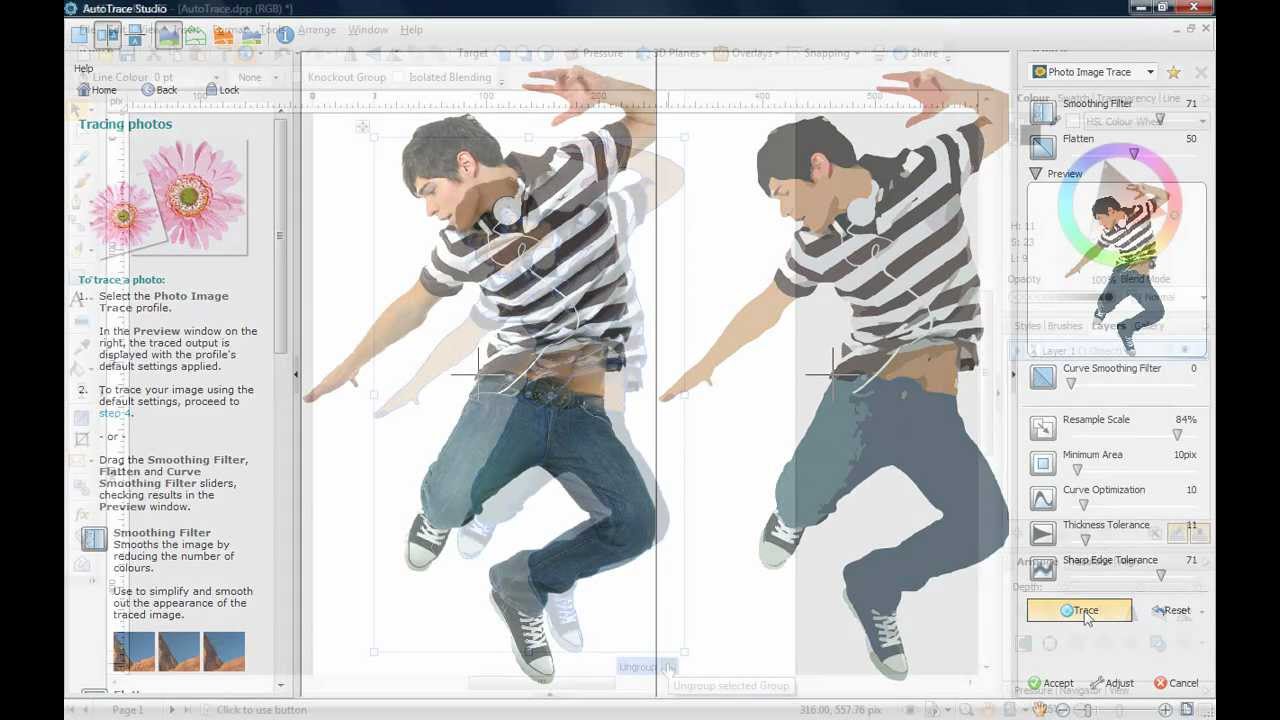Click 'Click to use button' status text
The height and width of the screenshot is (720, 1280).
click(262, 710)
